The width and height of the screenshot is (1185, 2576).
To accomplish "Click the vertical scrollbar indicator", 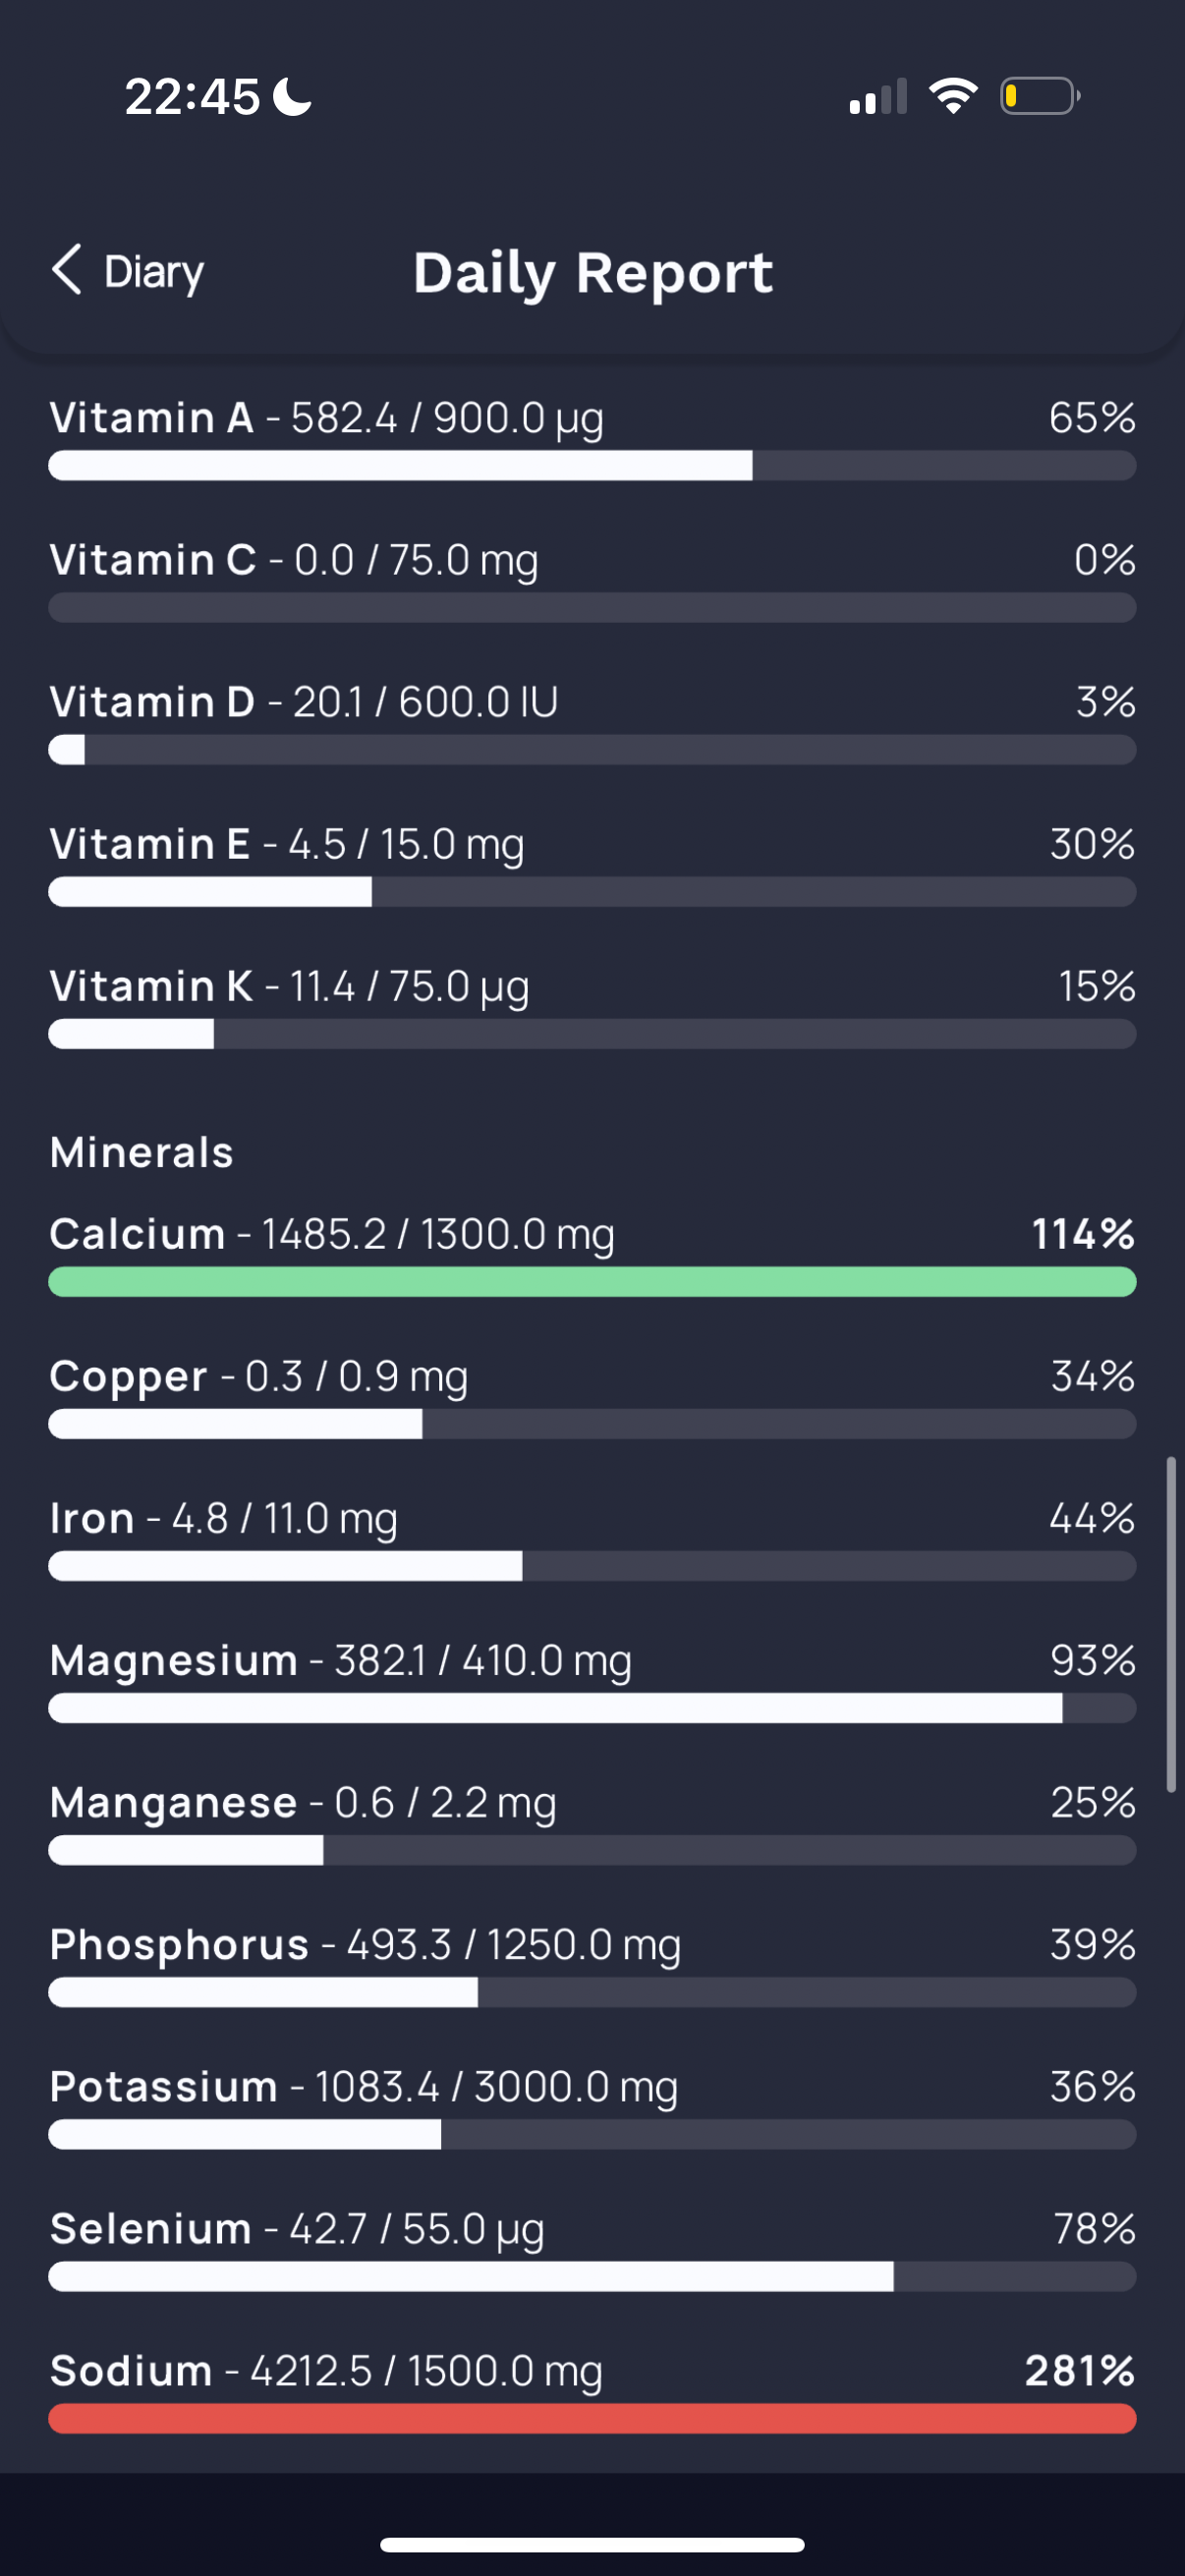I will tap(1171, 1624).
